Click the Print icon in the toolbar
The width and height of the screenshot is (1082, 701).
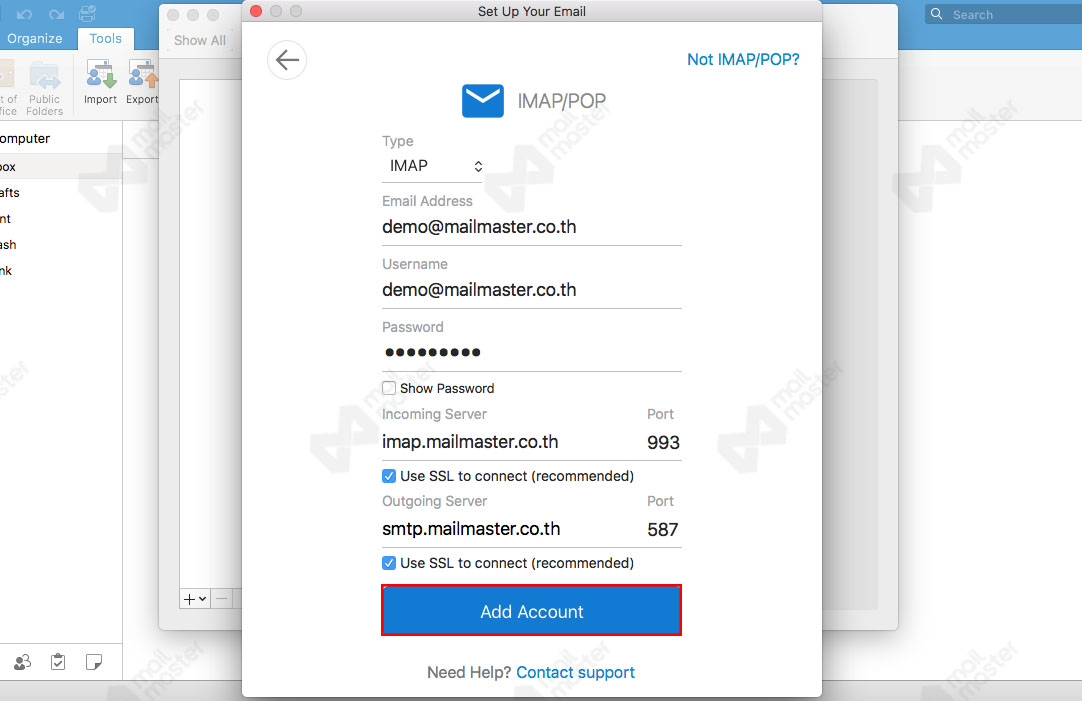point(87,13)
